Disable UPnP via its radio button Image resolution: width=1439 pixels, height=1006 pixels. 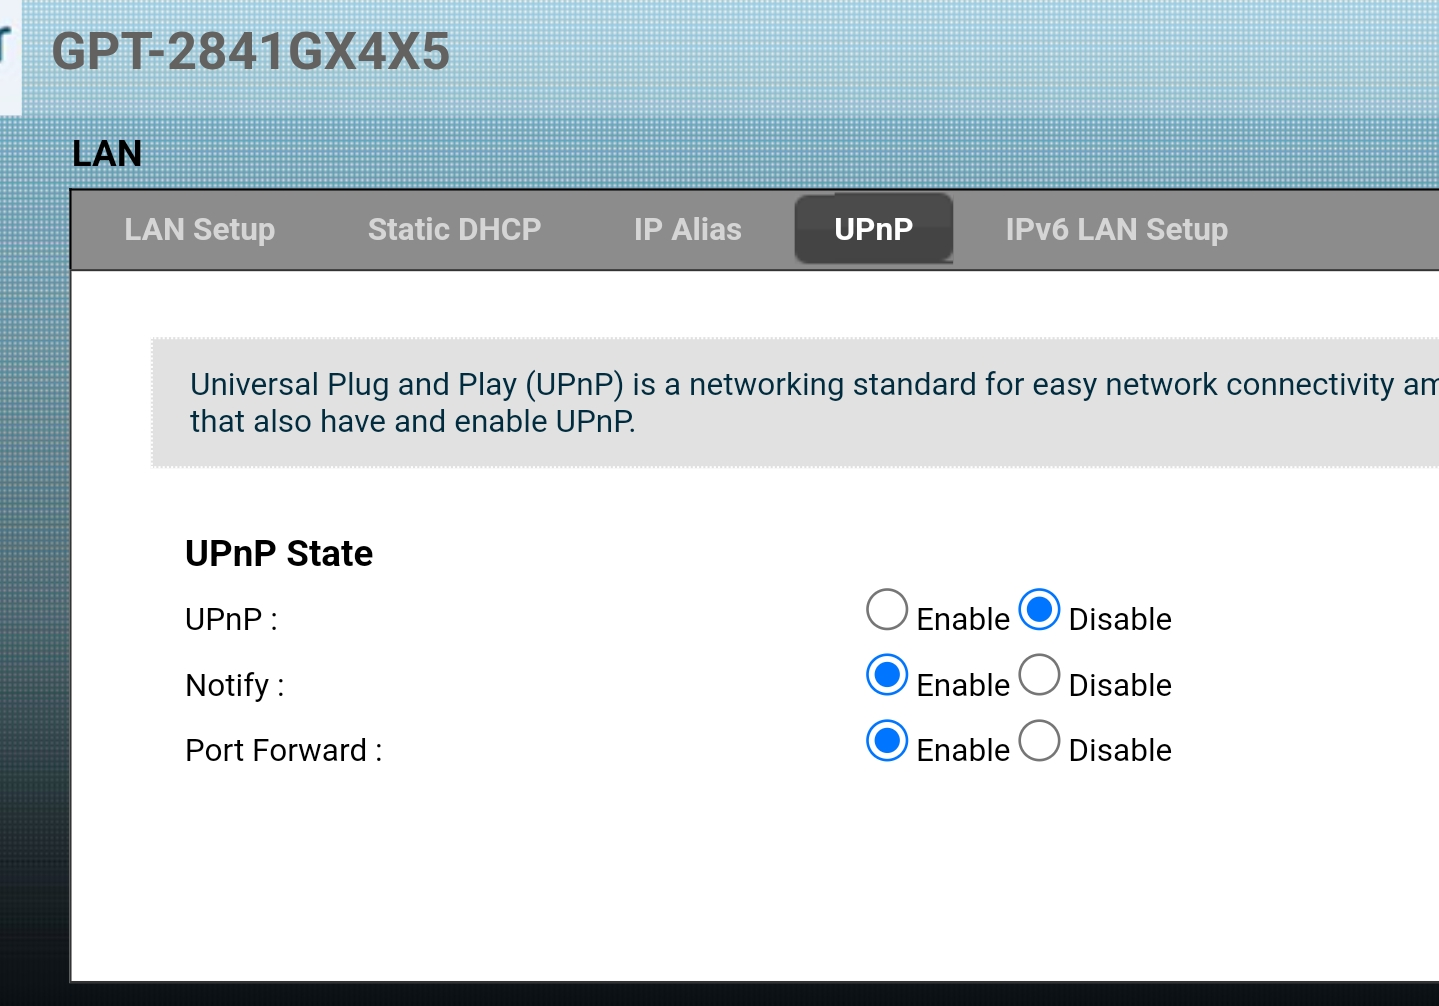[x=1039, y=609]
